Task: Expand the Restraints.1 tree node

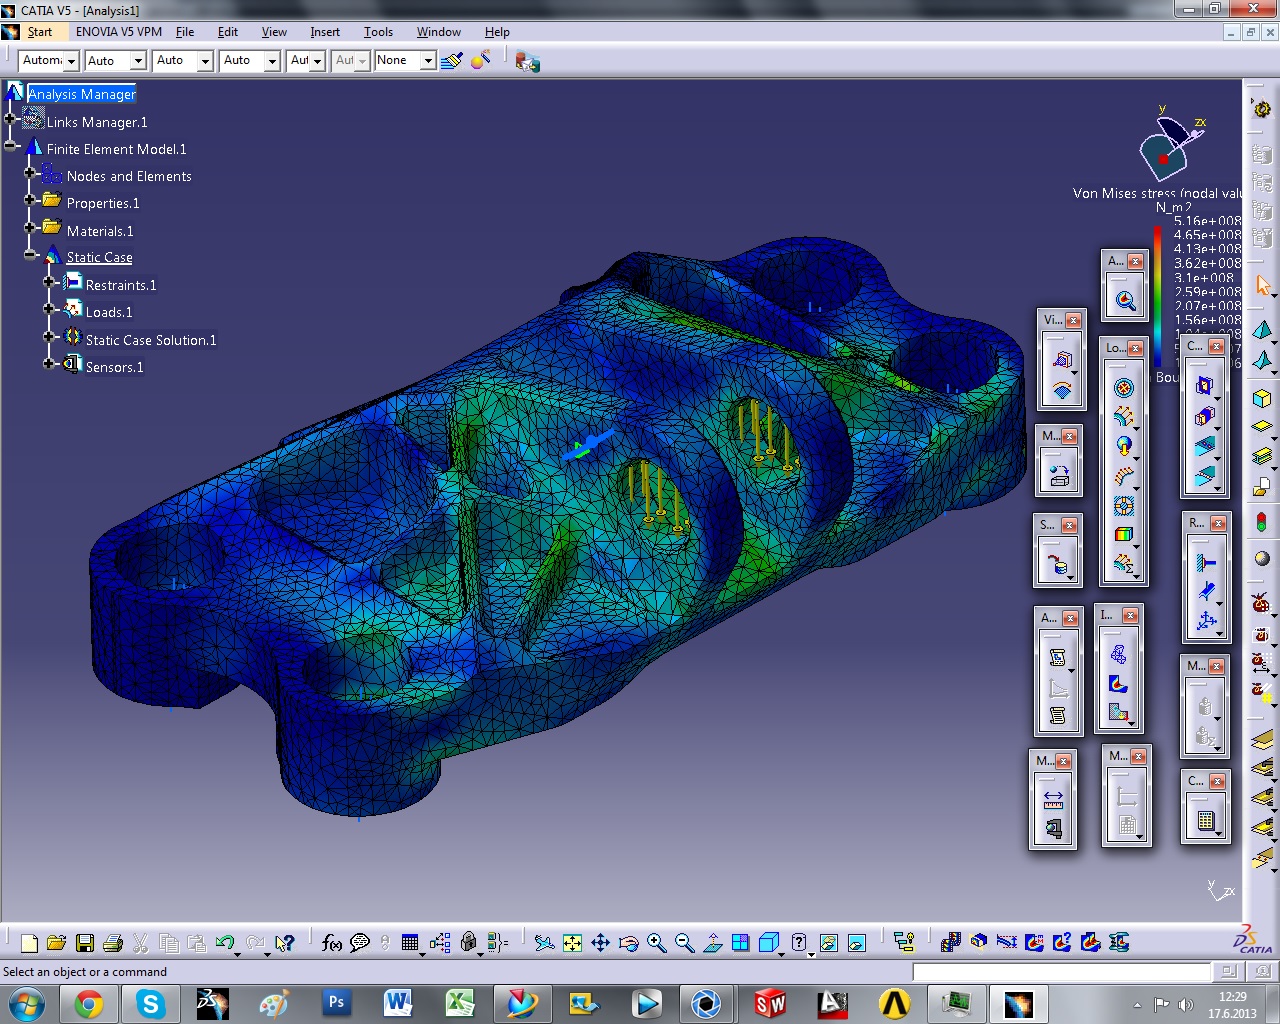Action: pyautogui.click(x=49, y=282)
